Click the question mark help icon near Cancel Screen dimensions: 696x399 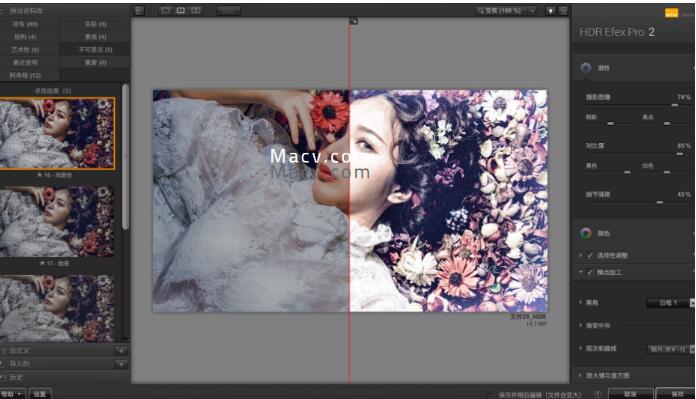[x=597, y=394]
